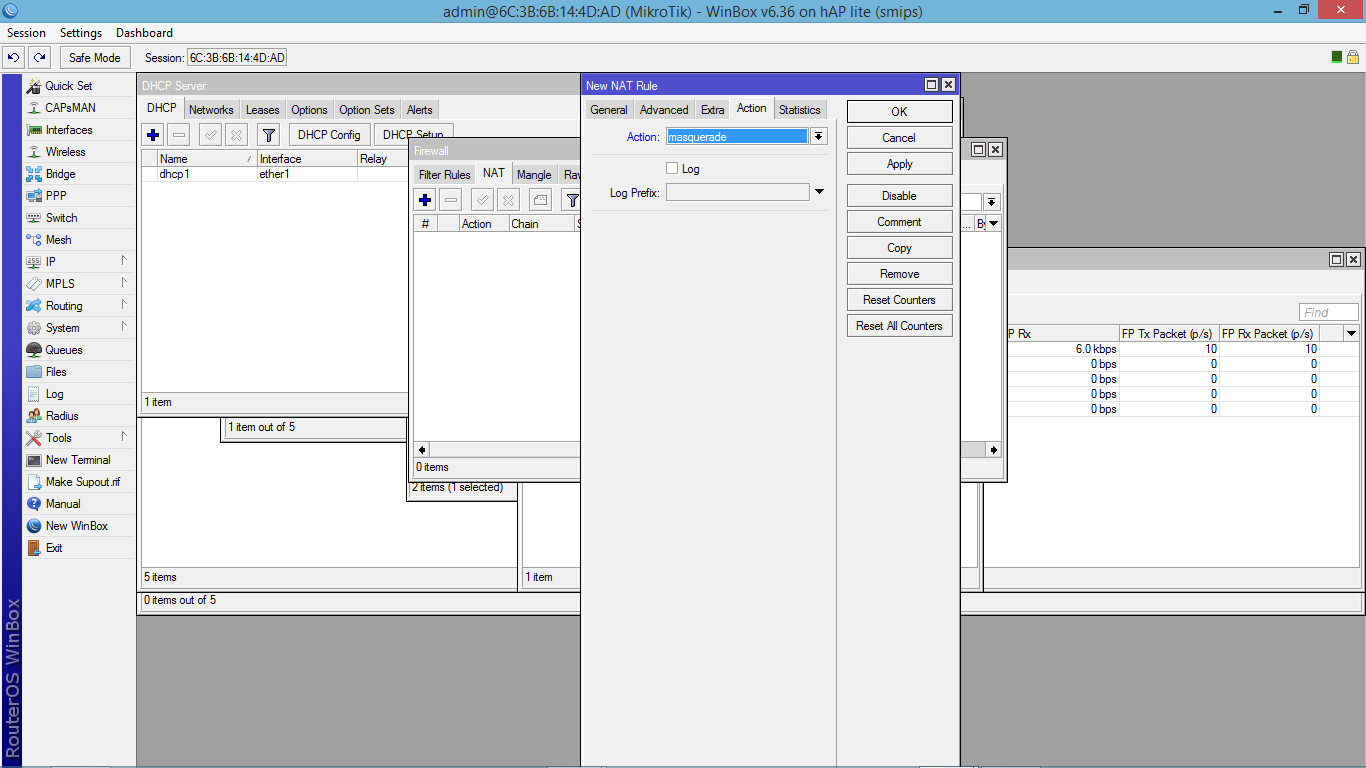
Task: Click the Redo arrow in the top toolbar
Action: [x=39, y=58]
